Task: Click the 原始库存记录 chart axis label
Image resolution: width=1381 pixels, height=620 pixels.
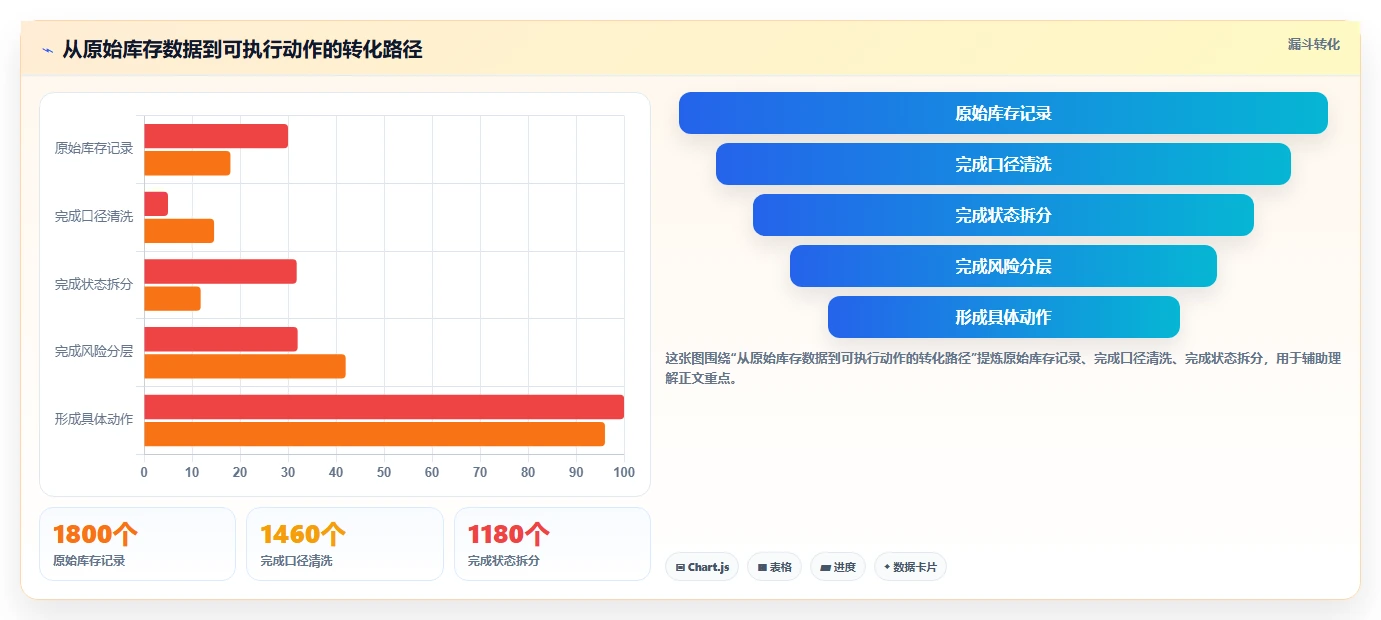Action: pyautogui.click(x=94, y=148)
